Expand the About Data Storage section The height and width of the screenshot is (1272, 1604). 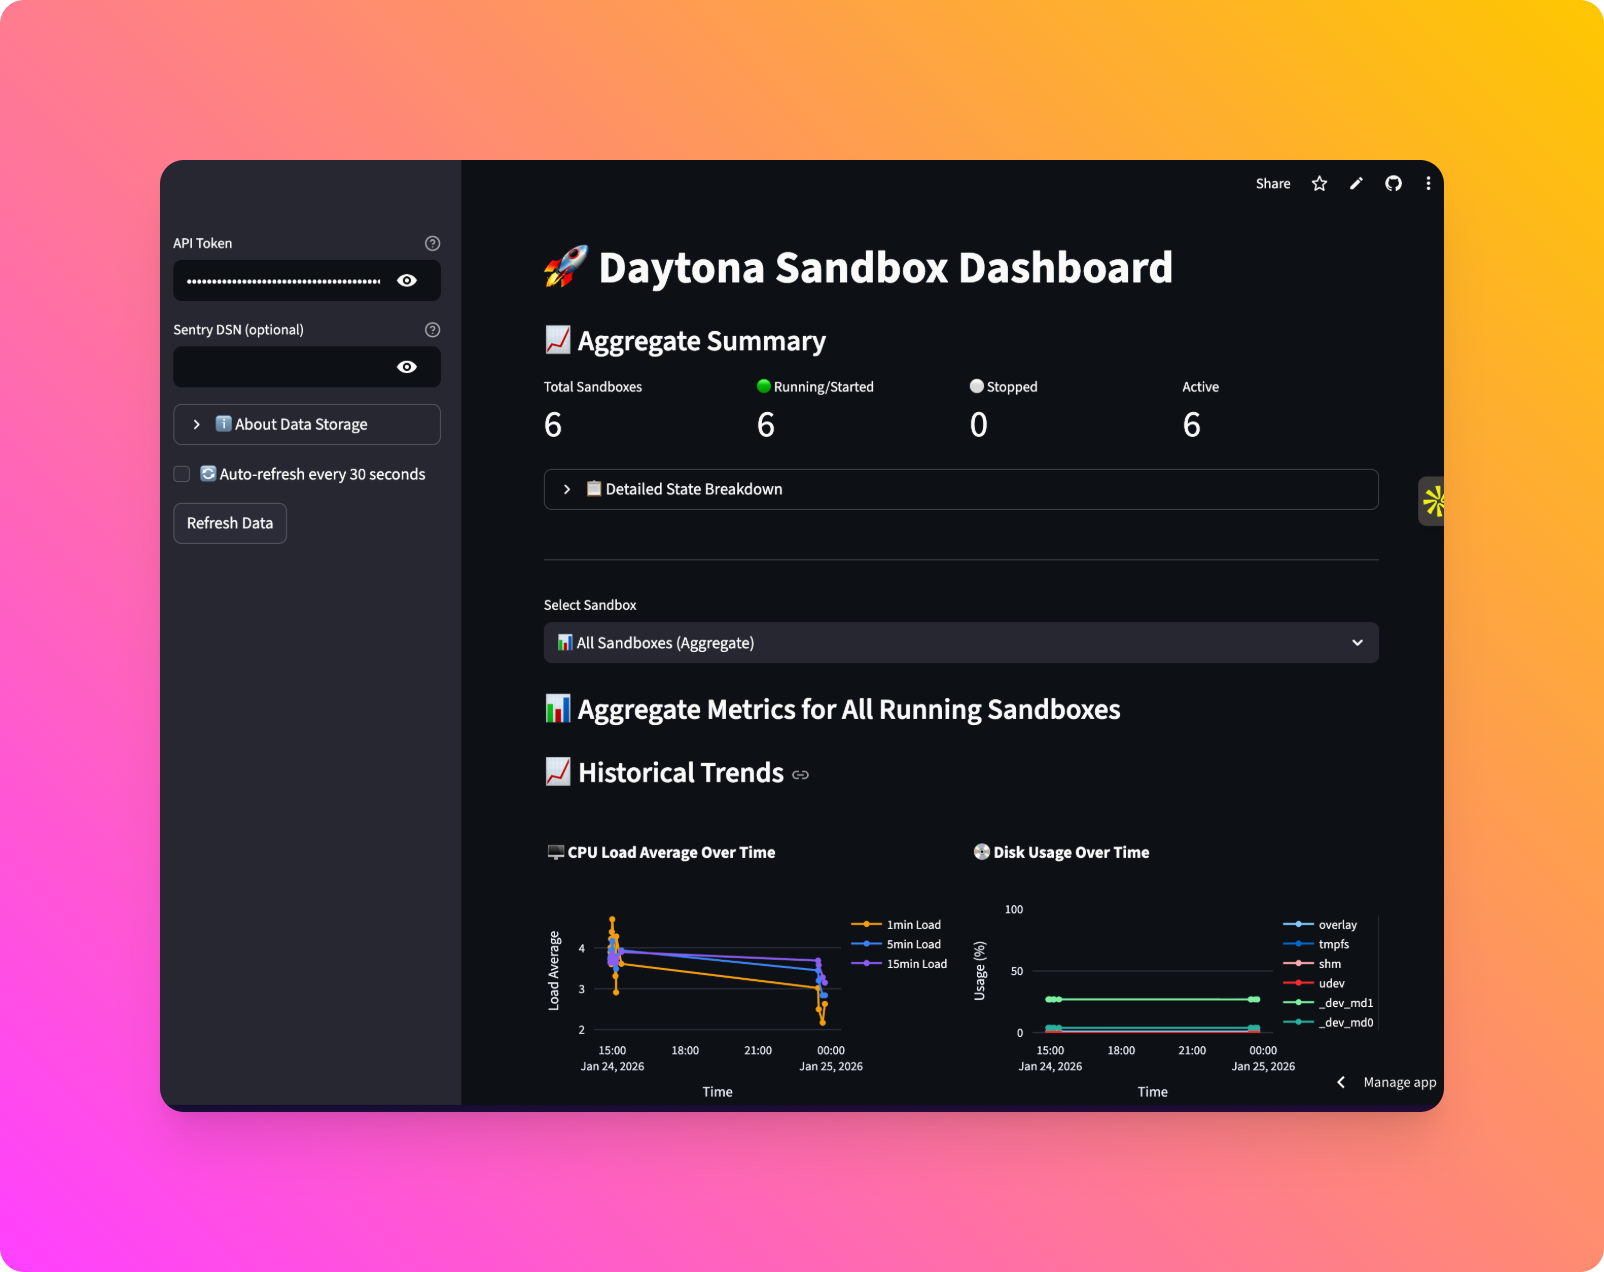tap(307, 425)
